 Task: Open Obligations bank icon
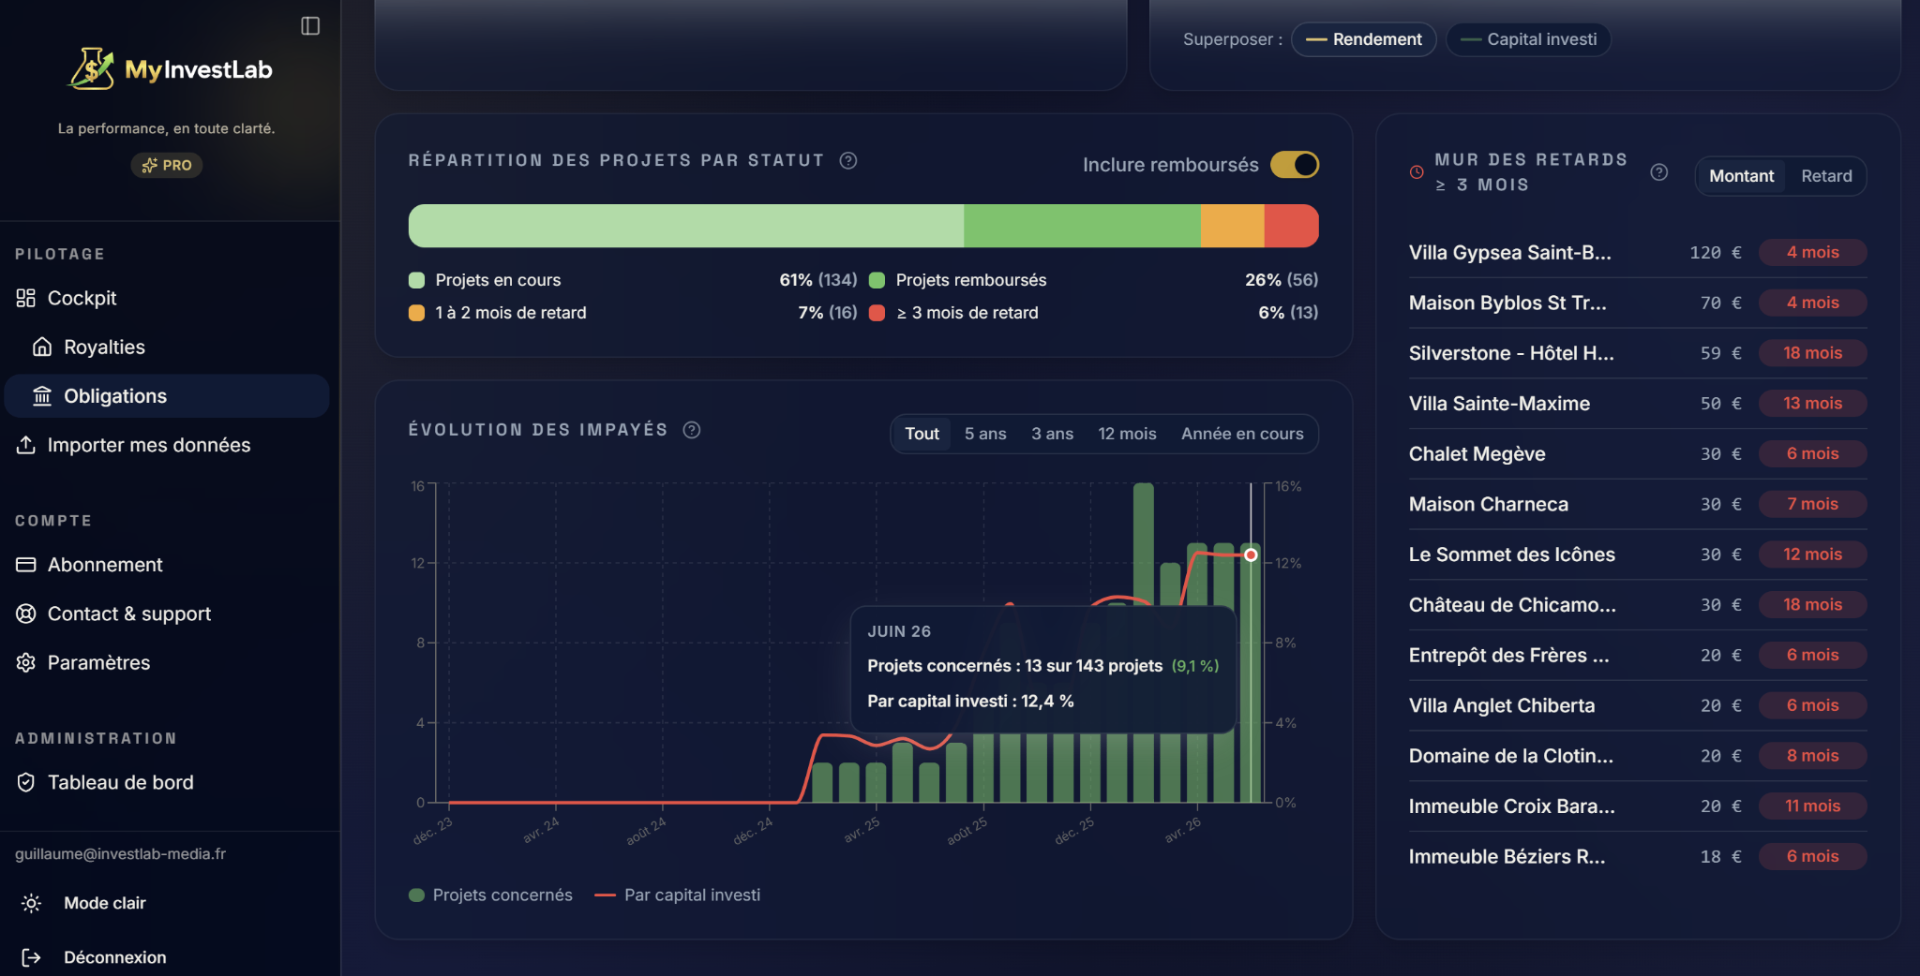coord(42,396)
